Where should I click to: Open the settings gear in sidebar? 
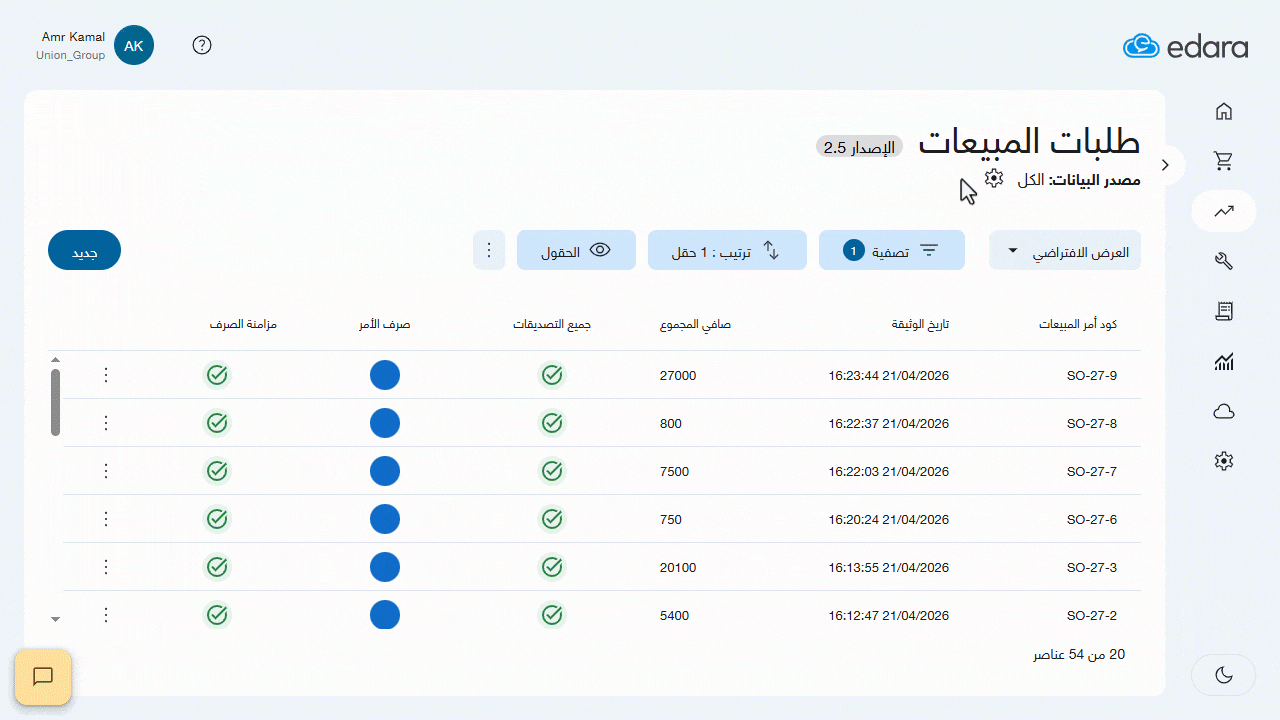(x=1224, y=461)
